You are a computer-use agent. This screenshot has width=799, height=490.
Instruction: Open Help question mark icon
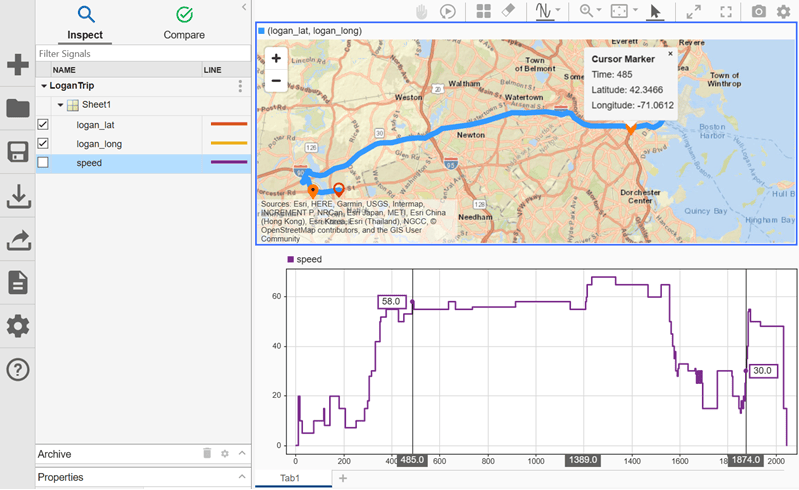coord(18,369)
